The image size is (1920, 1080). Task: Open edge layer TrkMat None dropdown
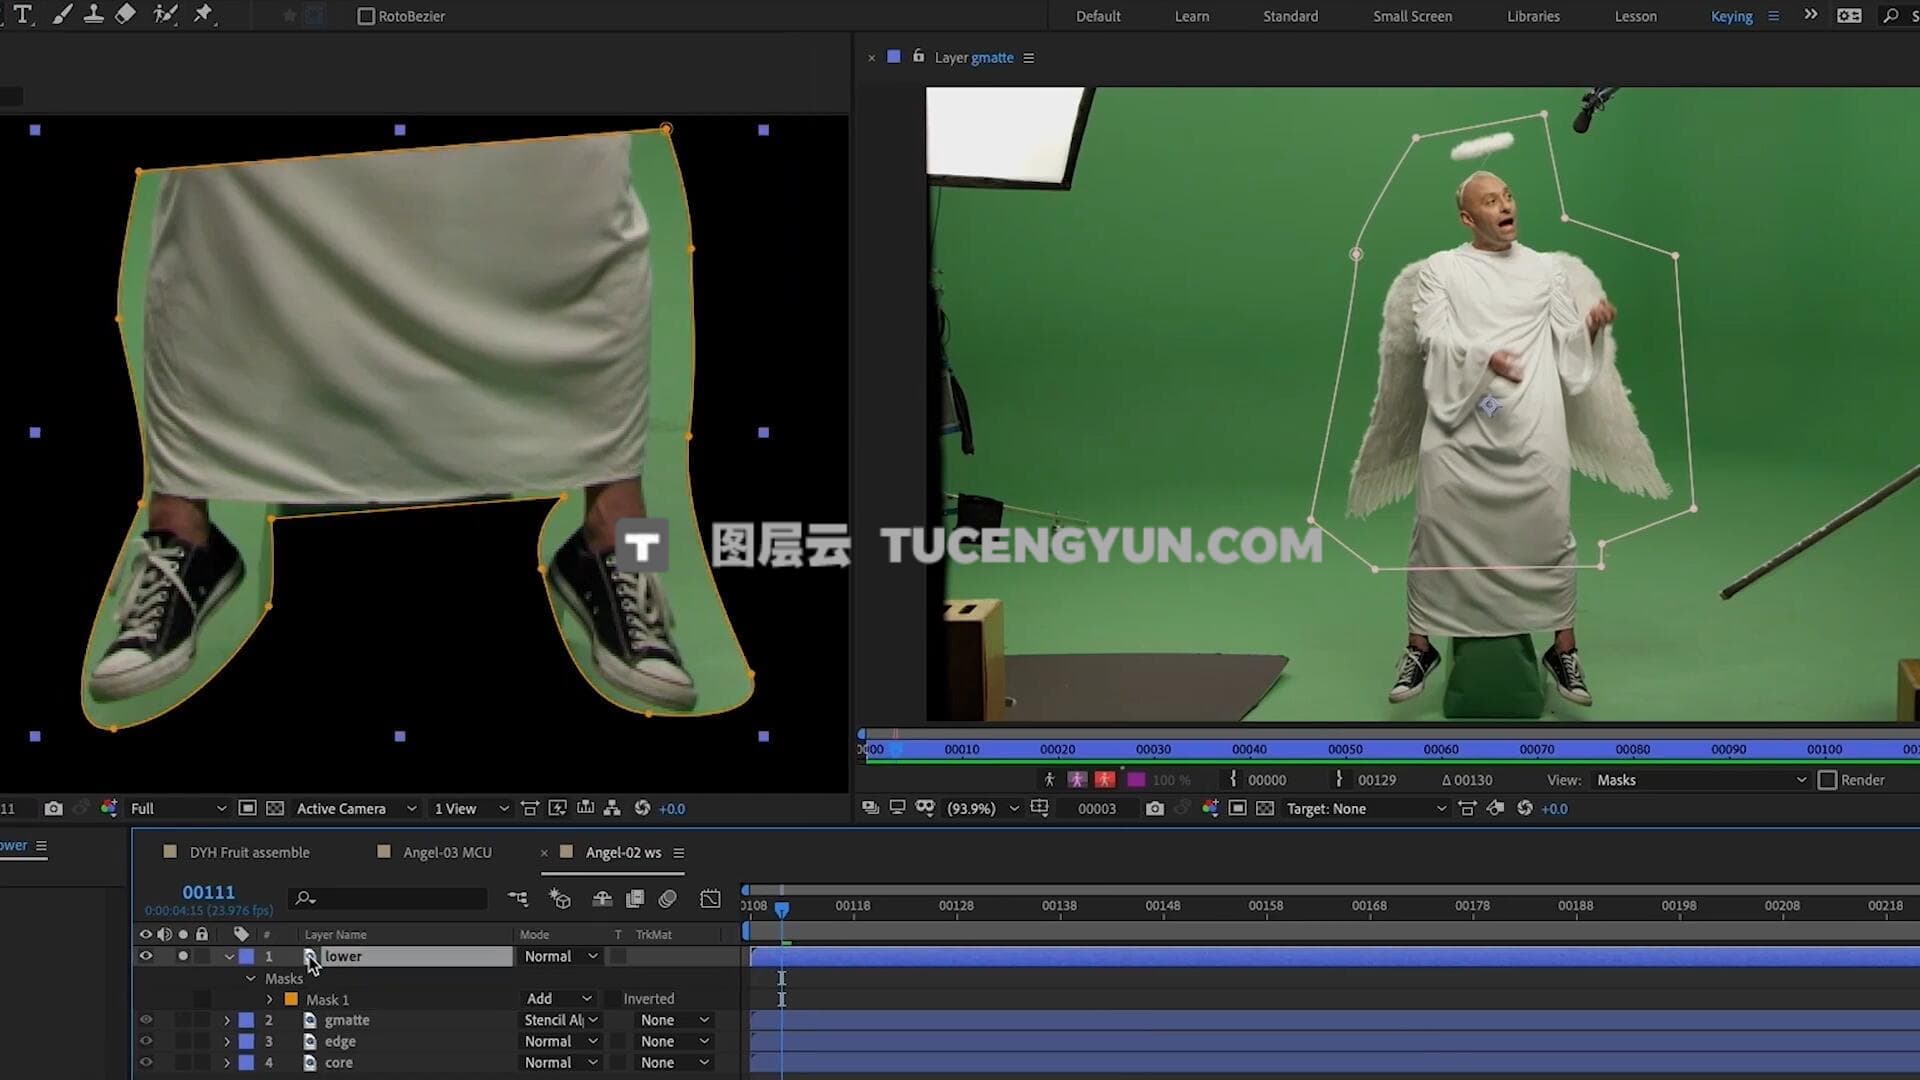pos(674,1041)
